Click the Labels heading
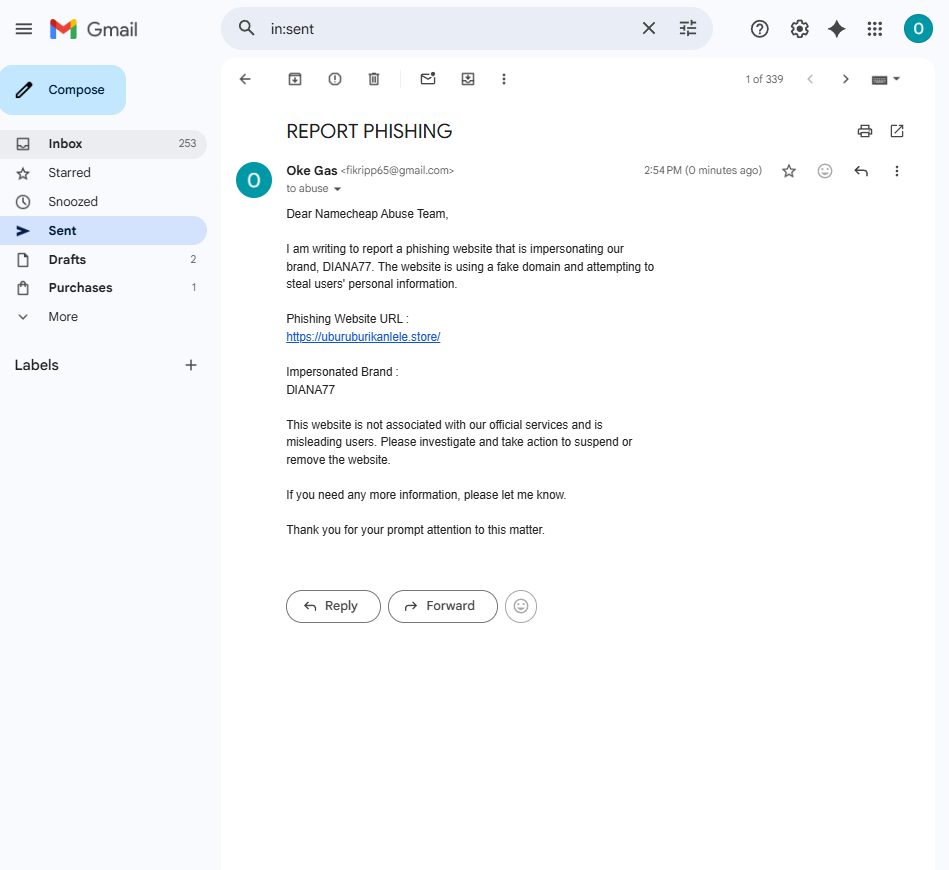This screenshot has height=870, width=949. coord(37,365)
